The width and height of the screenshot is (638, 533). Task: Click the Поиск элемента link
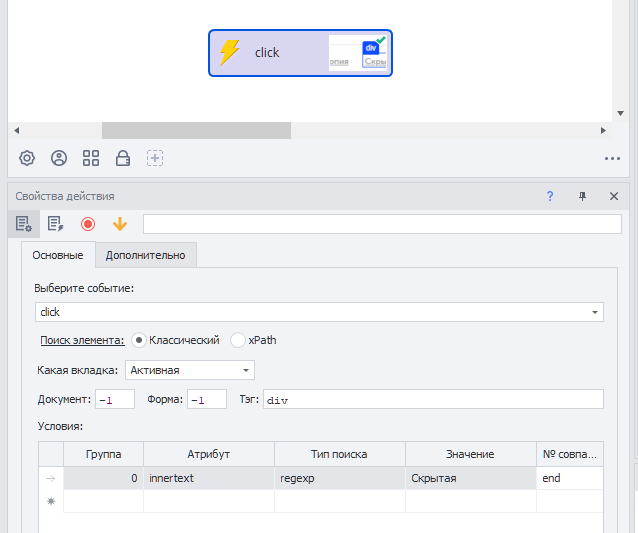pos(82,340)
